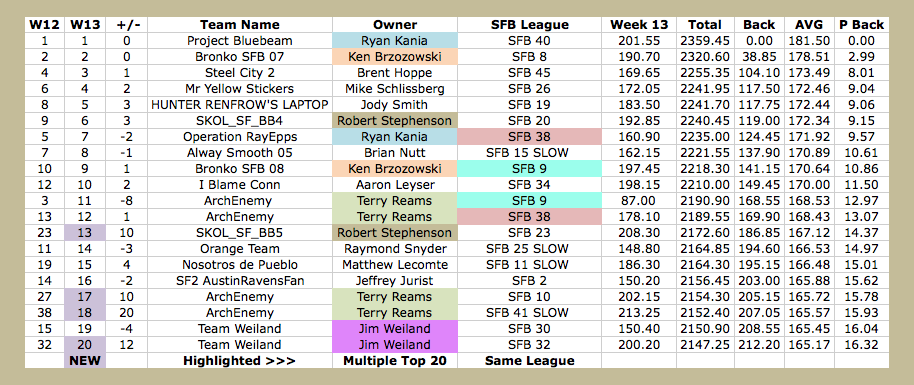Select the 213.25 week score cell
This screenshot has width=914, height=385.
click(x=639, y=313)
